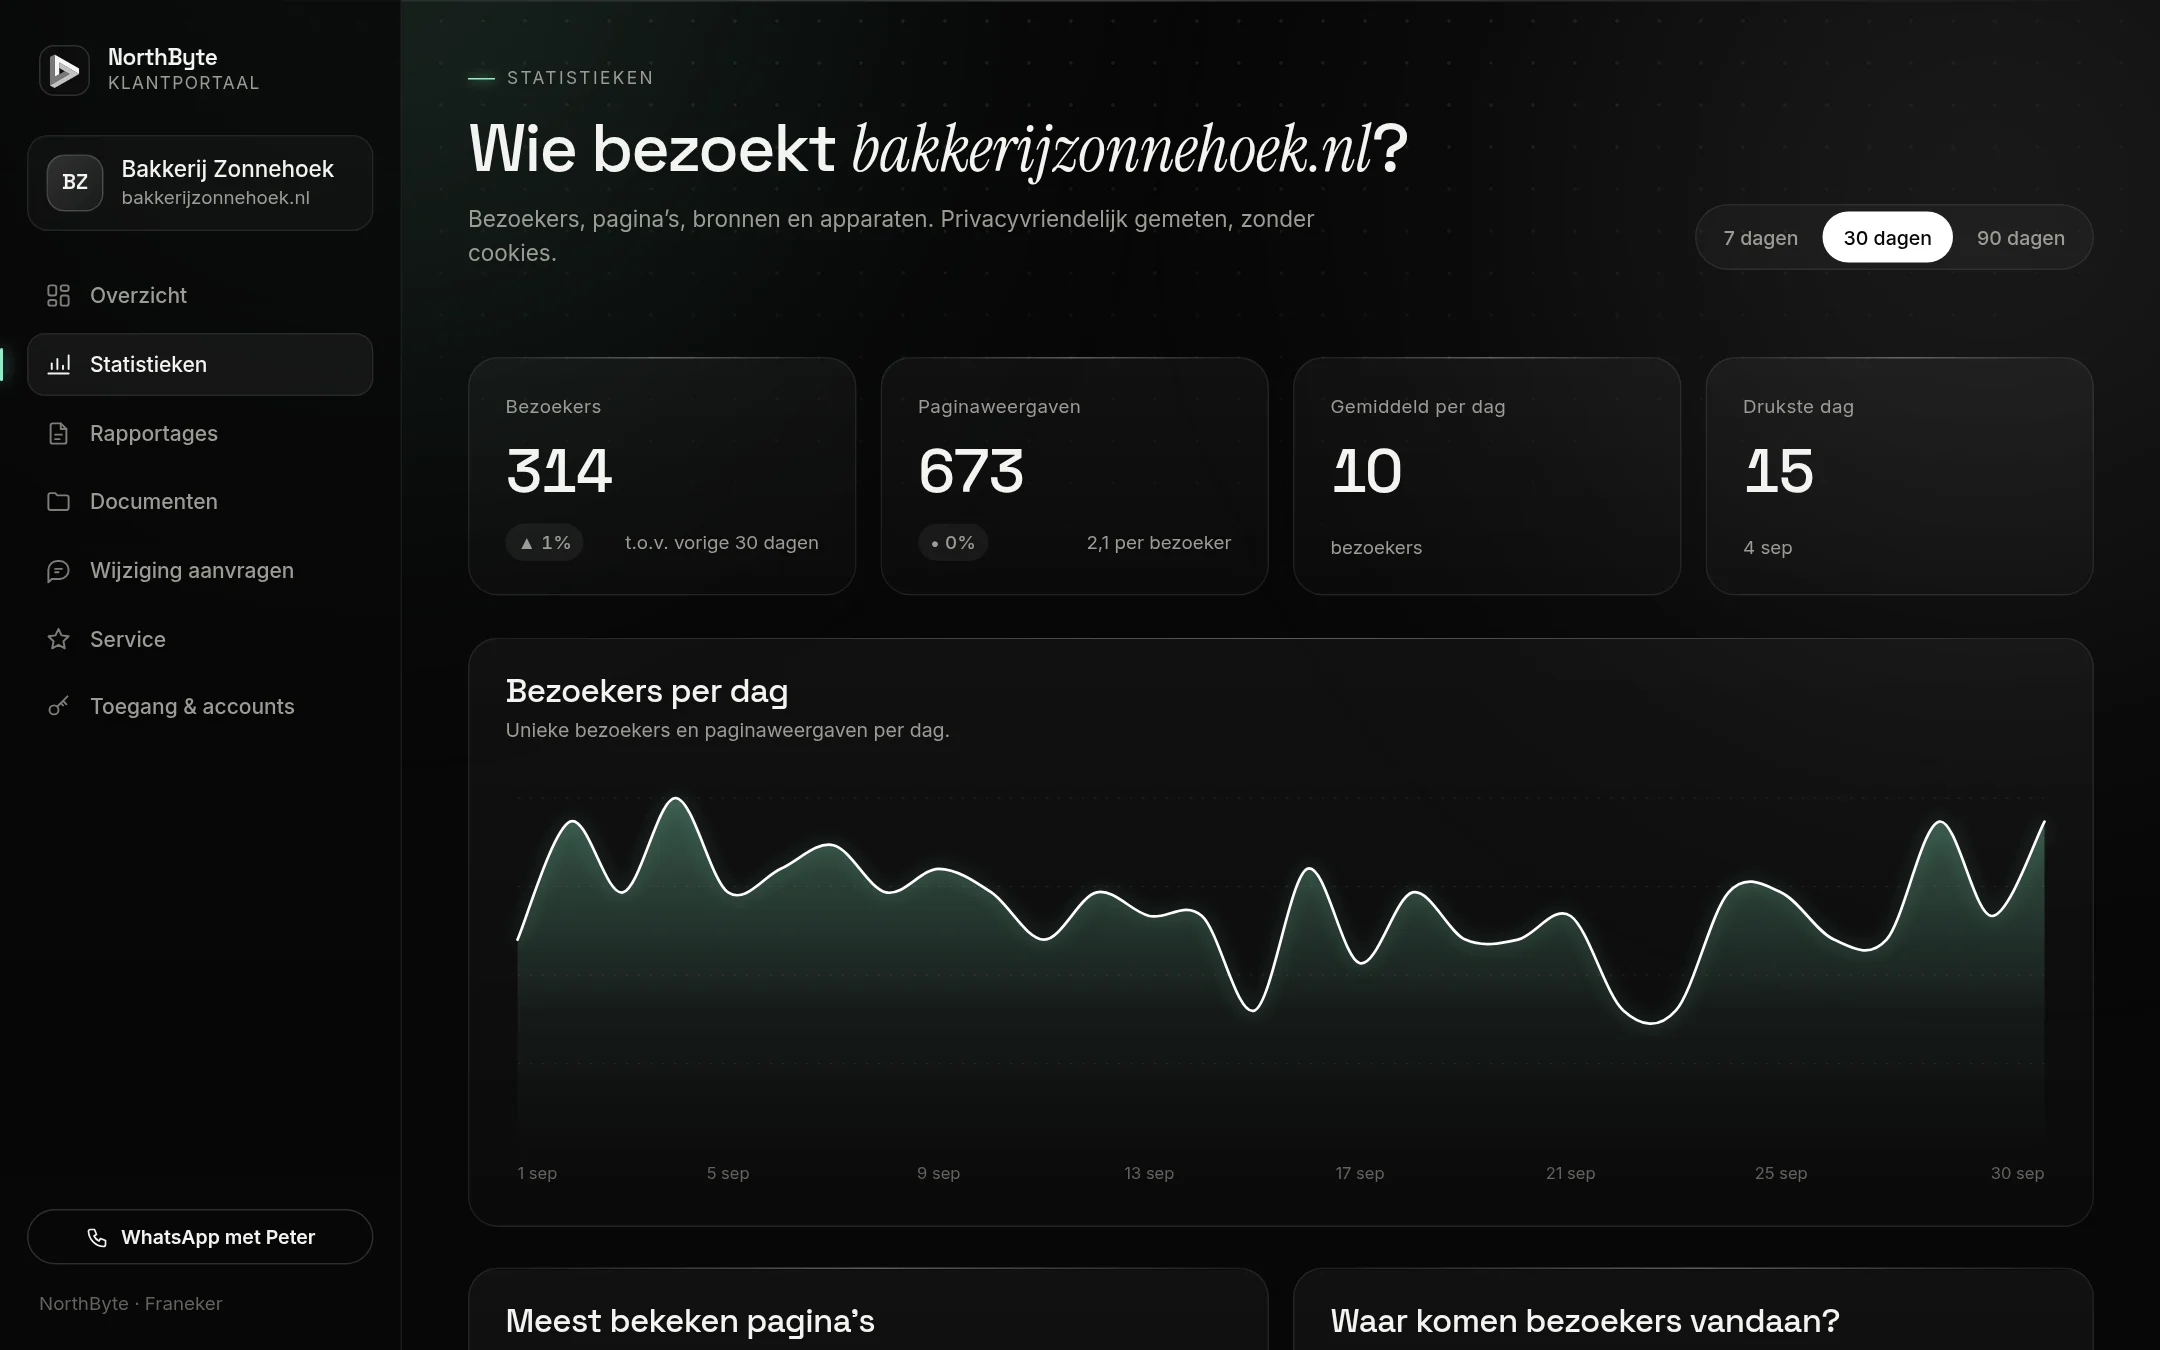Click the Rapportages document icon
The width and height of the screenshot is (2160, 1350).
59,433
